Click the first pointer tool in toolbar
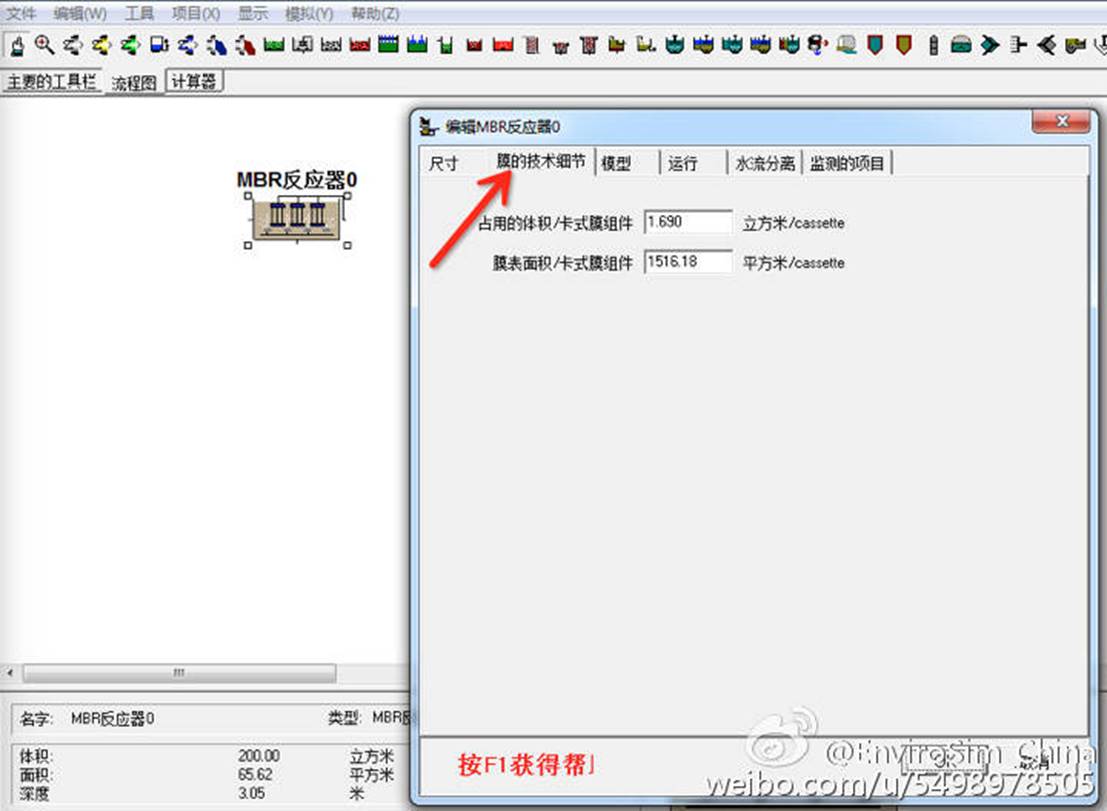 (16, 45)
